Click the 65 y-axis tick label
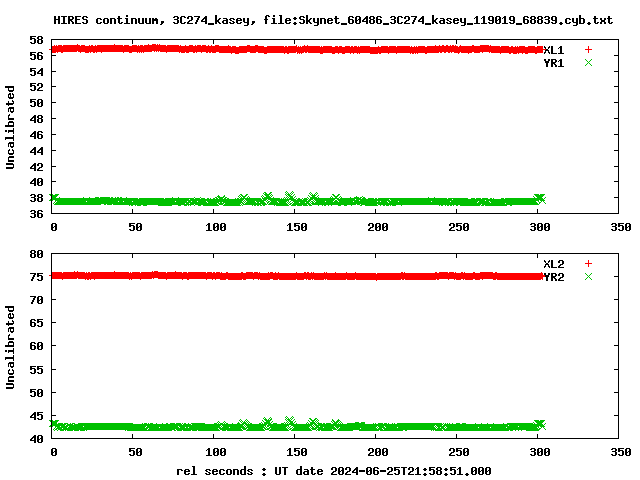 (36, 323)
